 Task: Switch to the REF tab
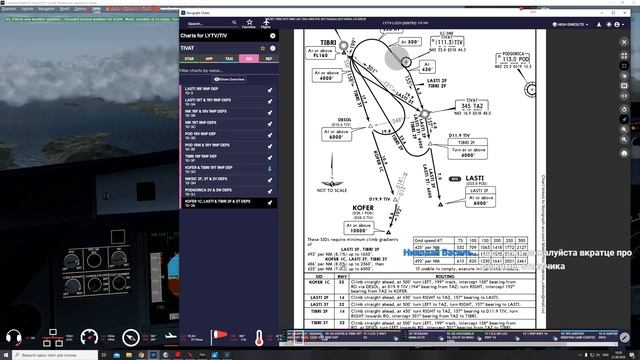(269, 59)
